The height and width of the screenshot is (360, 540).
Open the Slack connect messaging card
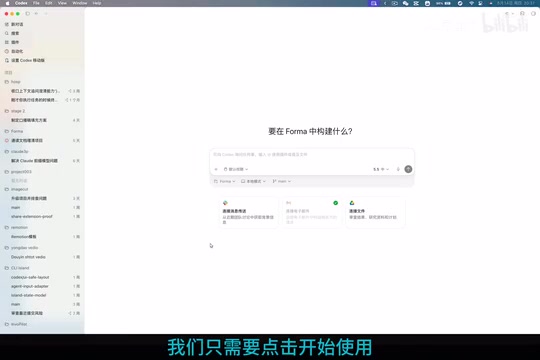coord(248,212)
